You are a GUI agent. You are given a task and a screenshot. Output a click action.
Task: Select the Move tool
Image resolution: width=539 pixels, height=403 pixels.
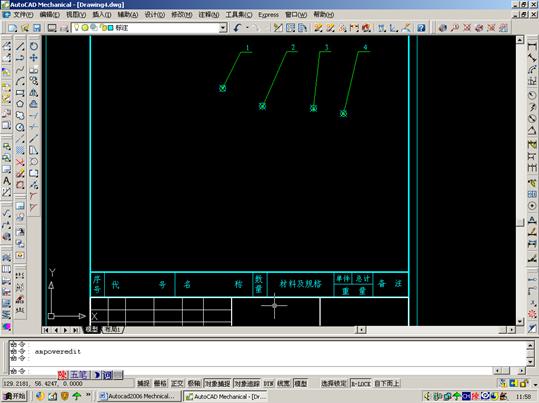click(x=34, y=58)
